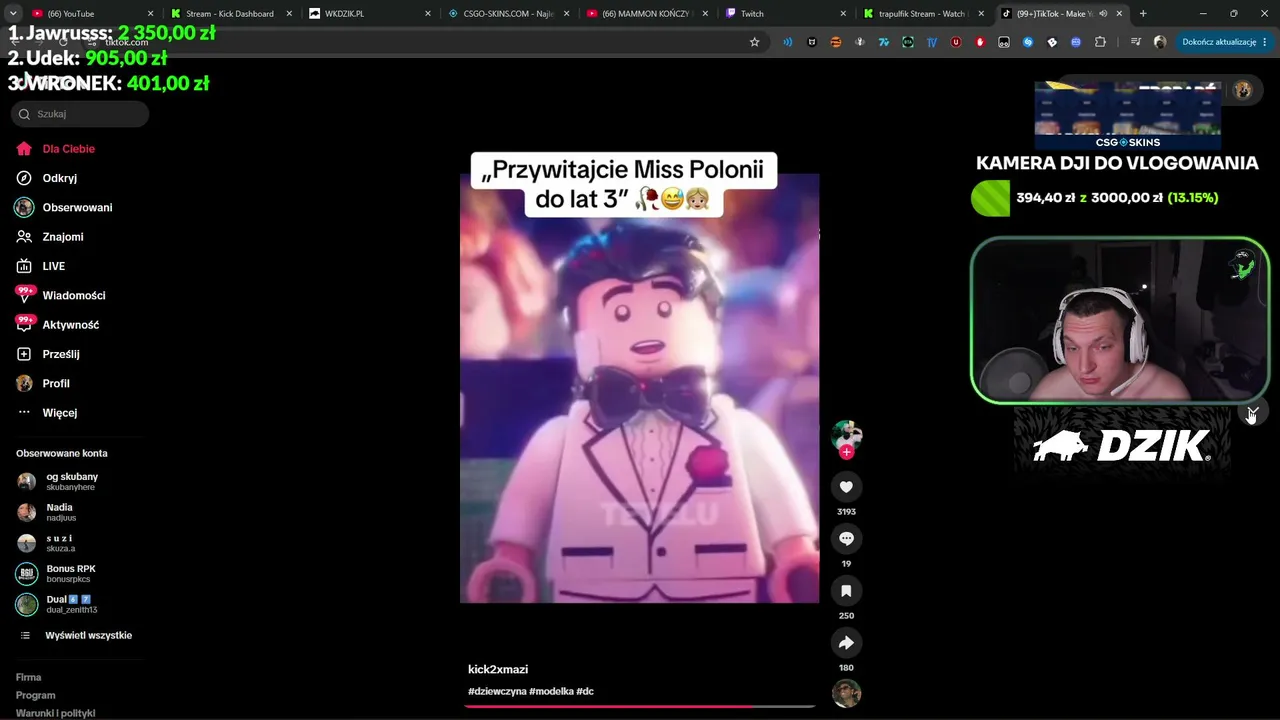Open a new browser tab
The width and height of the screenshot is (1280, 720).
1143,14
